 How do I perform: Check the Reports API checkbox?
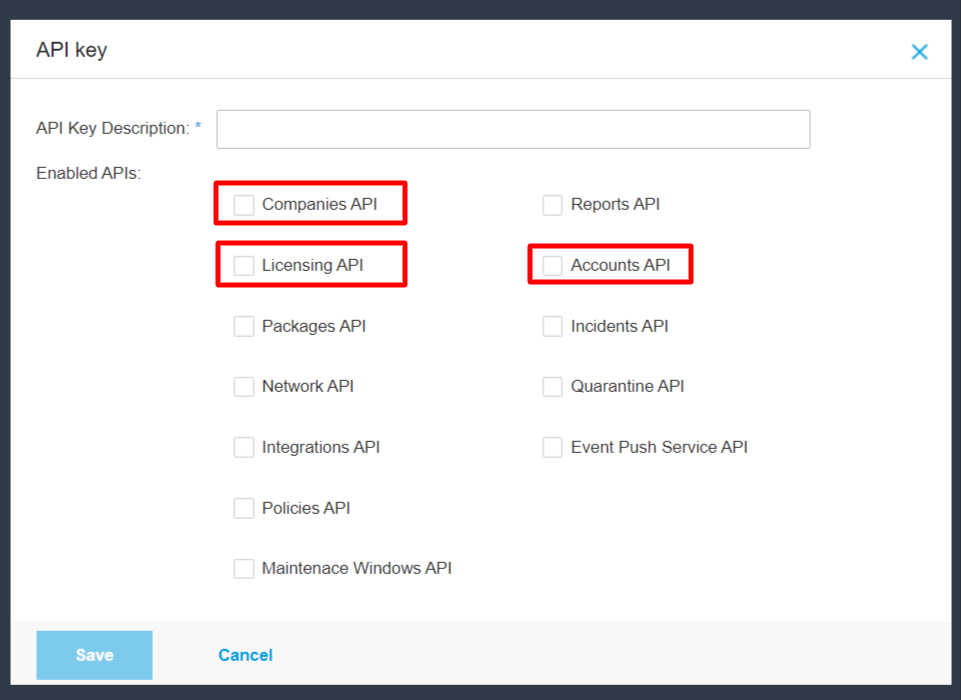pyautogui.click(x=552, y=205)
